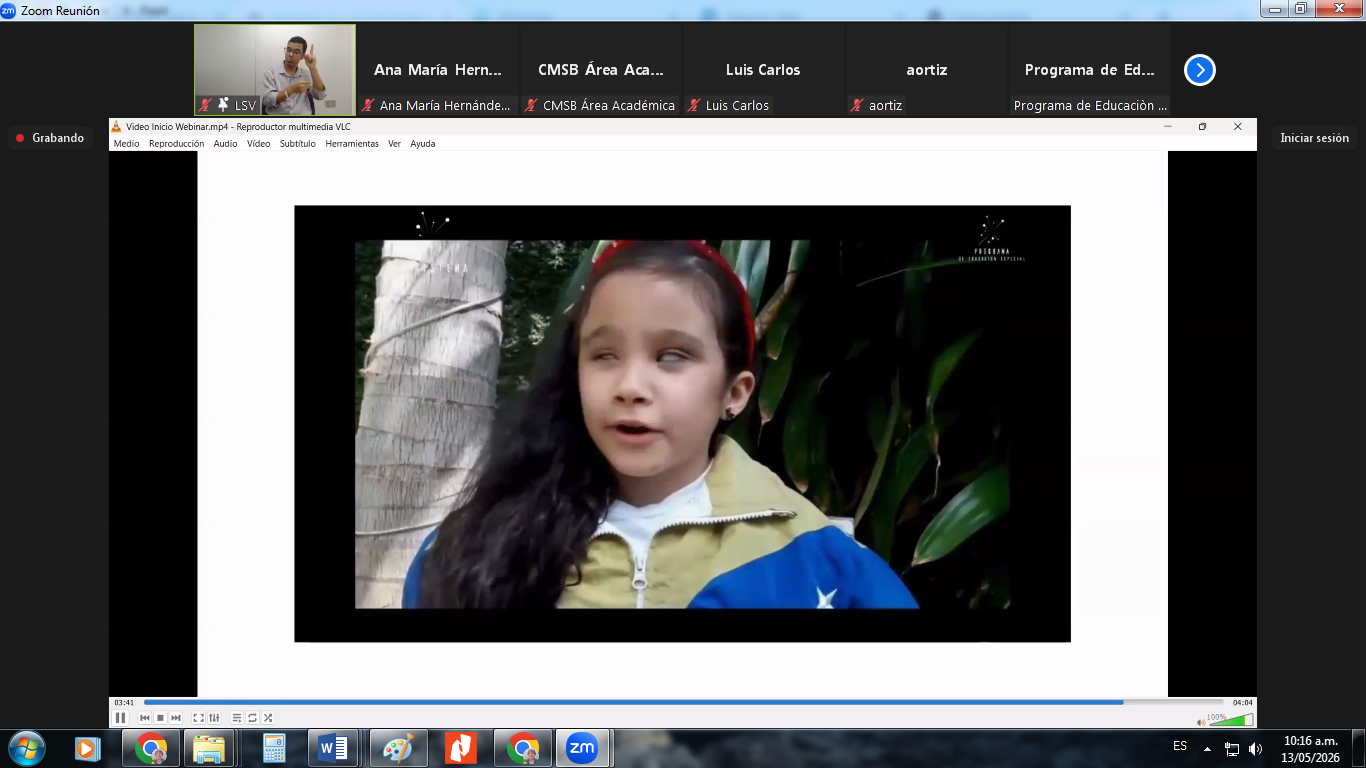Select the LSV interpreter video thumbnail

pyautogui.click(x=275, y=70)
